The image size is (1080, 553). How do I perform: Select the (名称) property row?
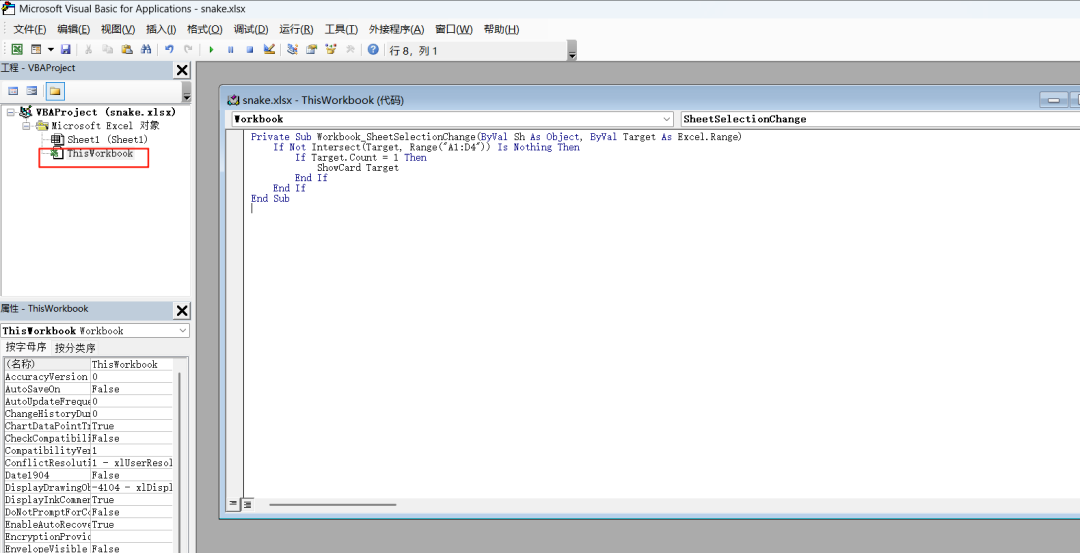click(x=89, y=364)
